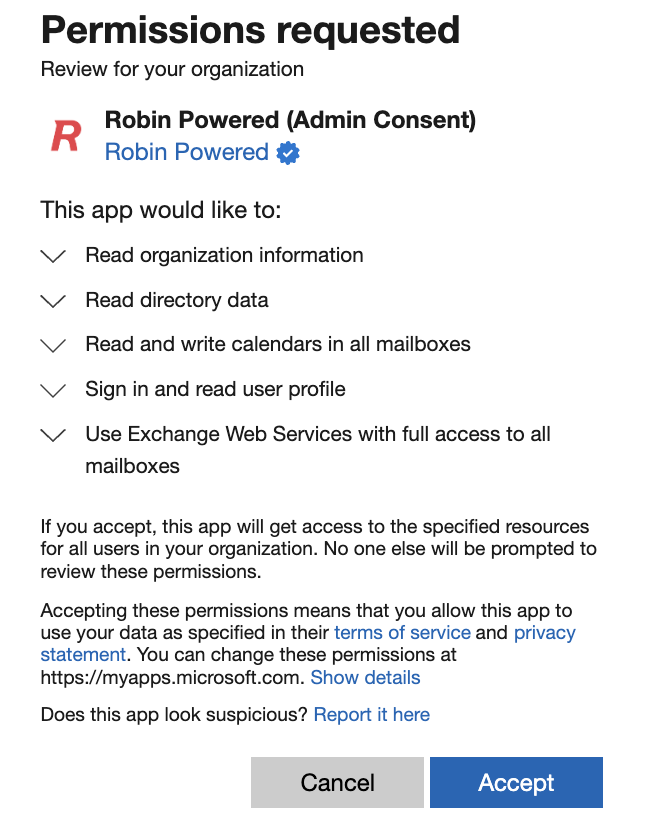The height and width of the screenshot is (826, 670).
Task: Select 'Use Exchange Web Services' permission text
Action: [318, 450]
